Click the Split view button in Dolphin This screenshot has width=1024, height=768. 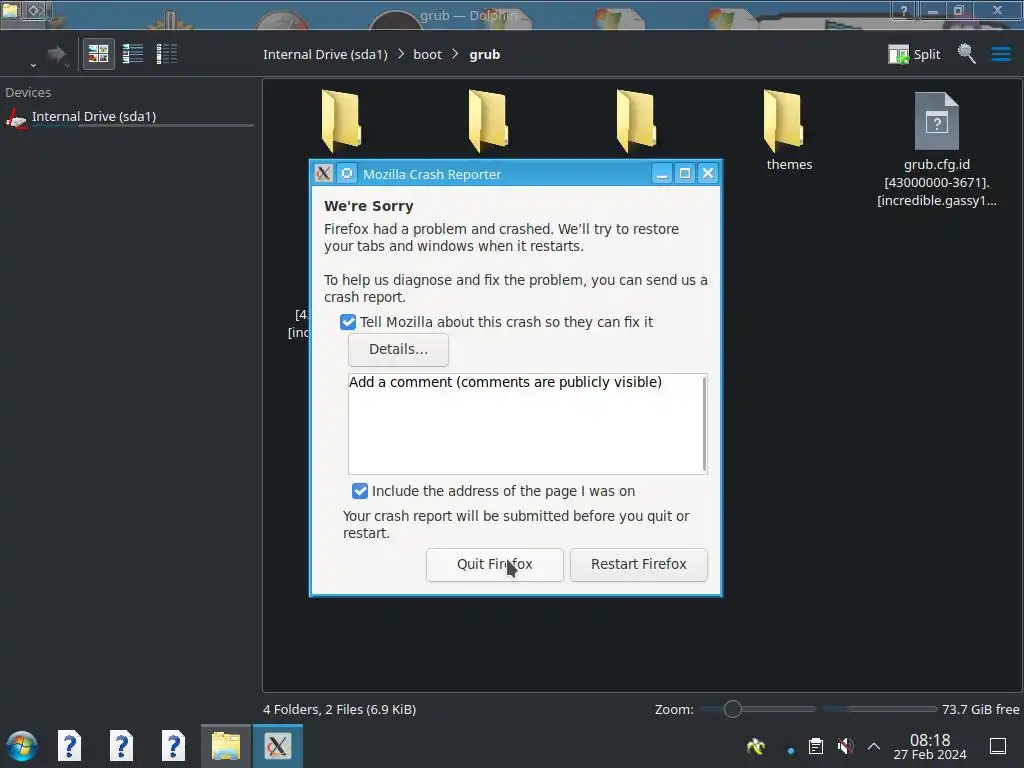914,54
